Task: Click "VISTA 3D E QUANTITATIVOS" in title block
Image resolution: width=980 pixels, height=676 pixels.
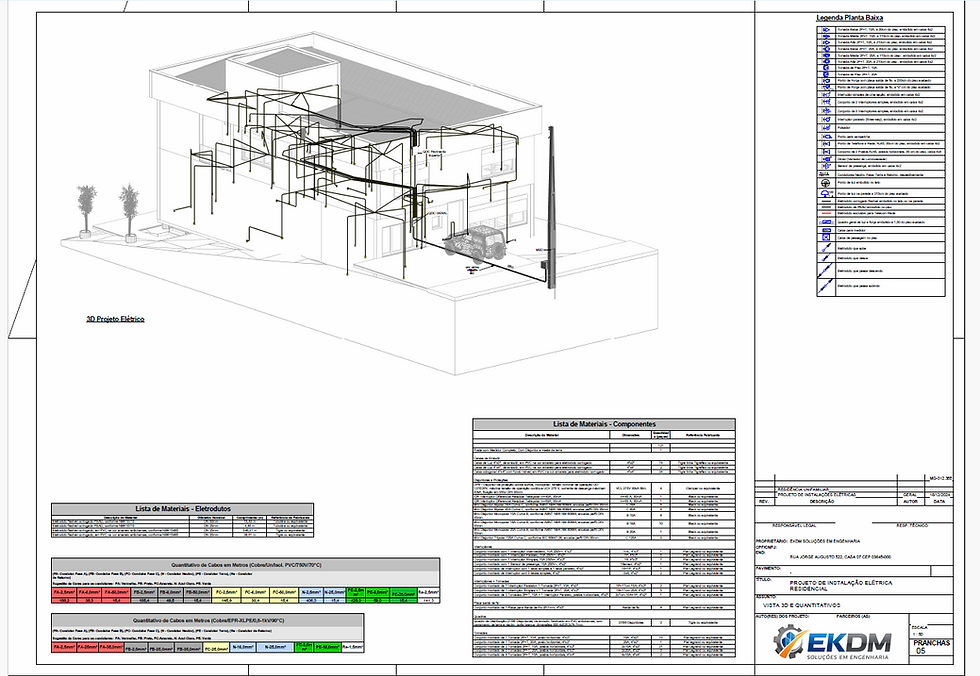Action: tap(802, 605)
